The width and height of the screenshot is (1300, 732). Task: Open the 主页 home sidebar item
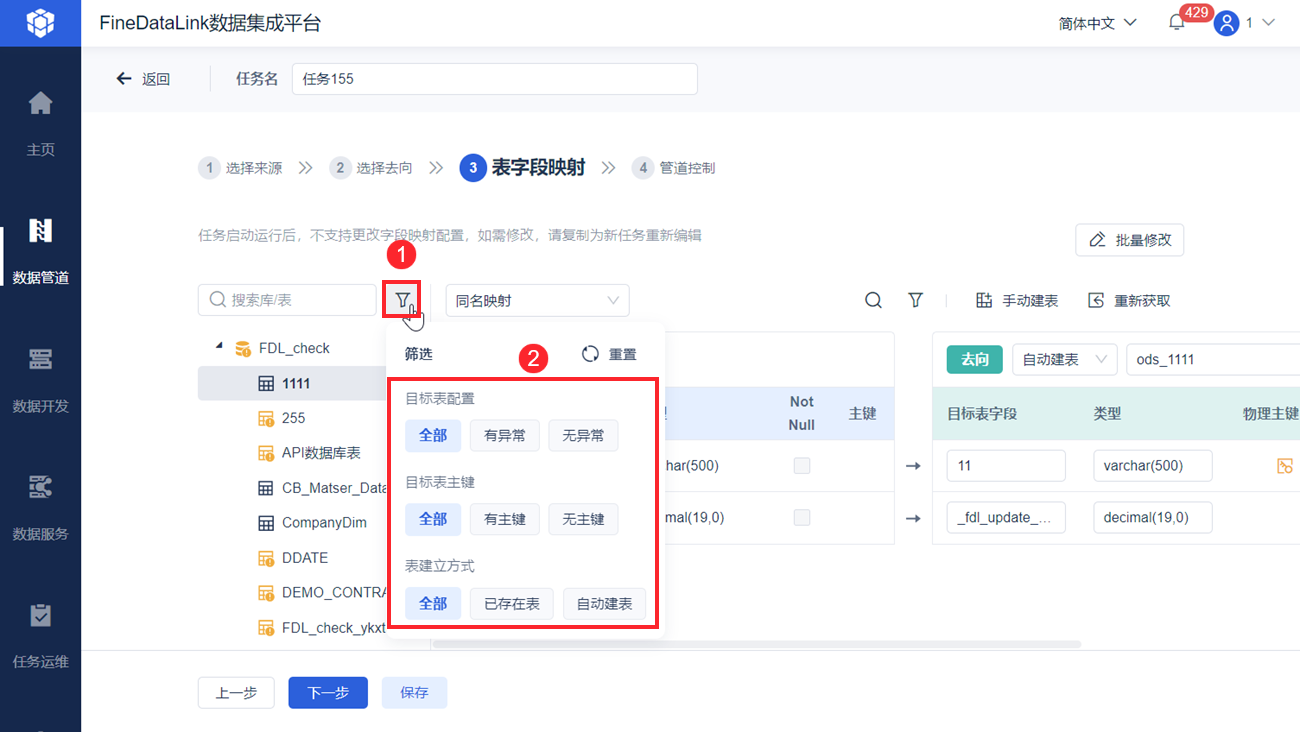40,123
